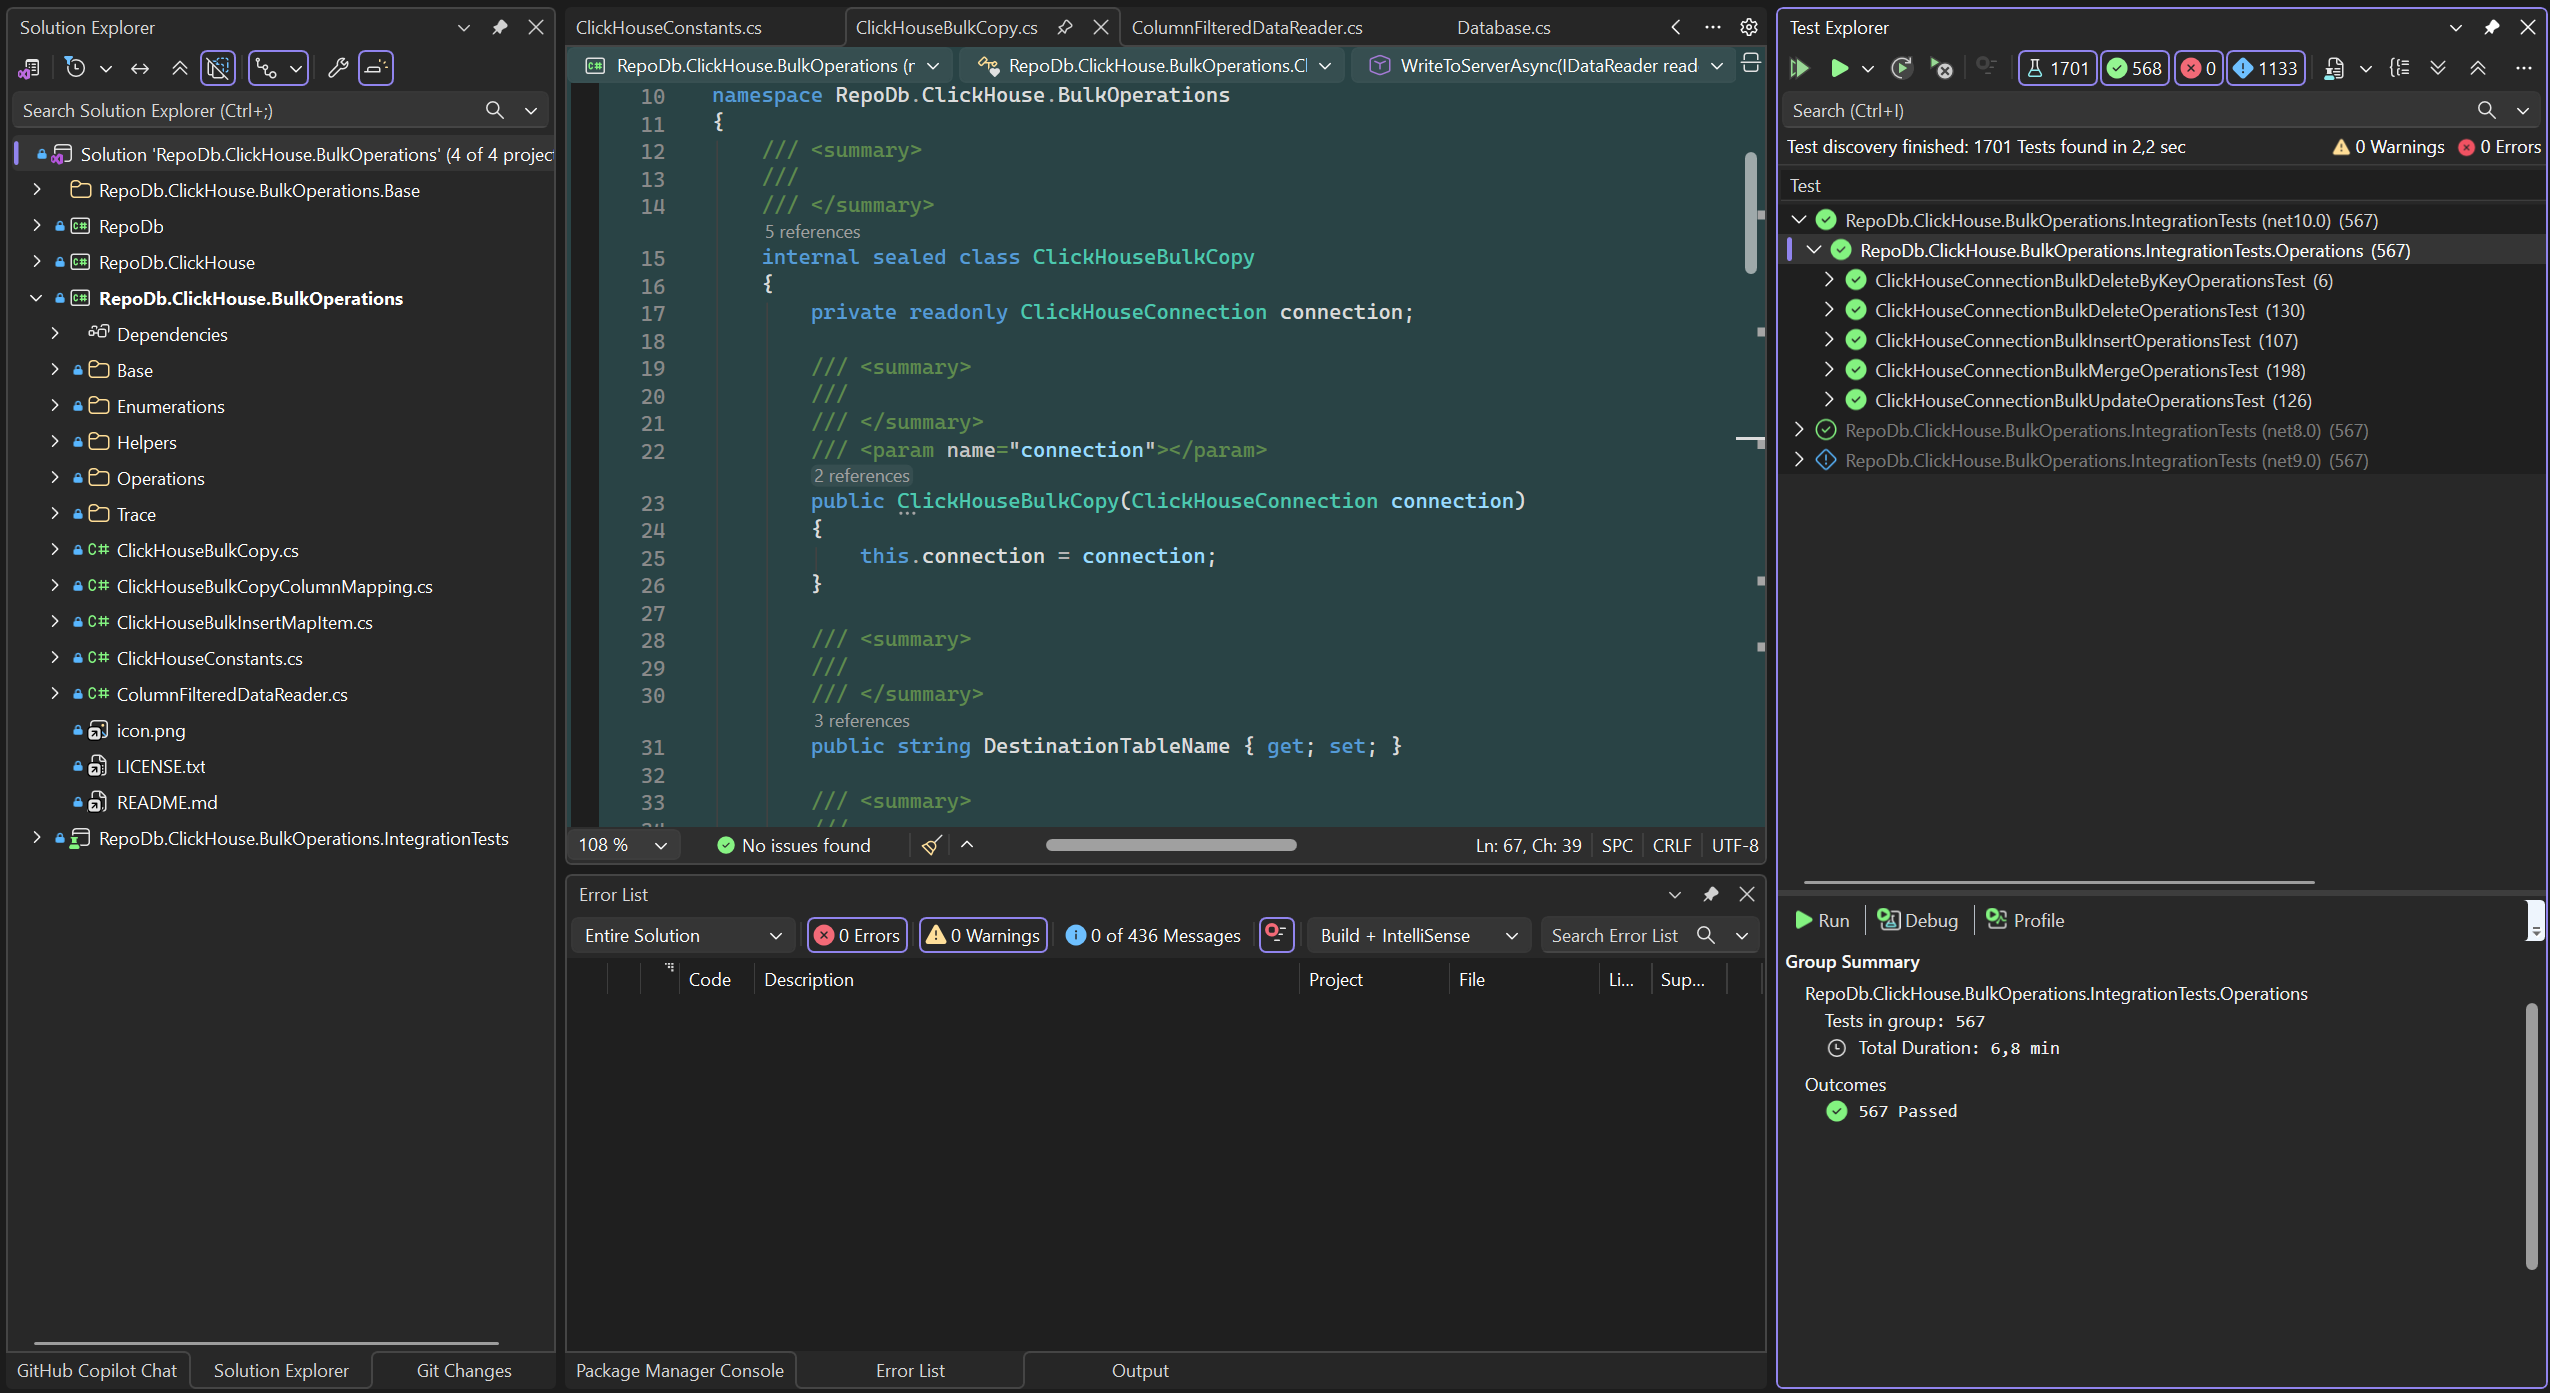
Task: Expand the Operations folder in Solution Explorer
Action: [x=55, y=478]
